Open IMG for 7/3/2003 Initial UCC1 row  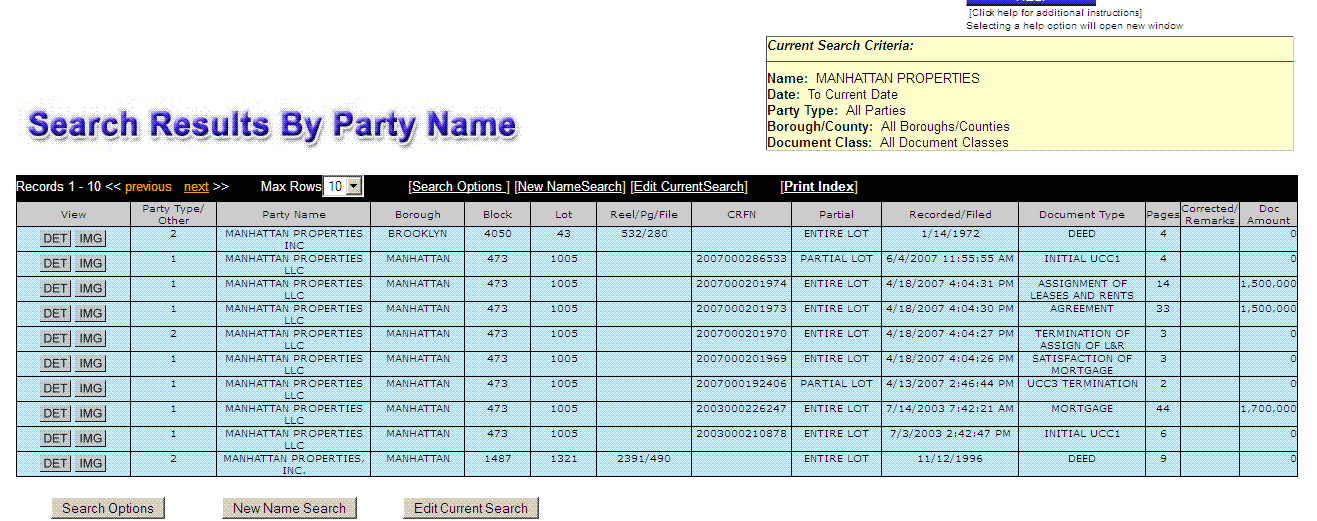tap(91, 438)
